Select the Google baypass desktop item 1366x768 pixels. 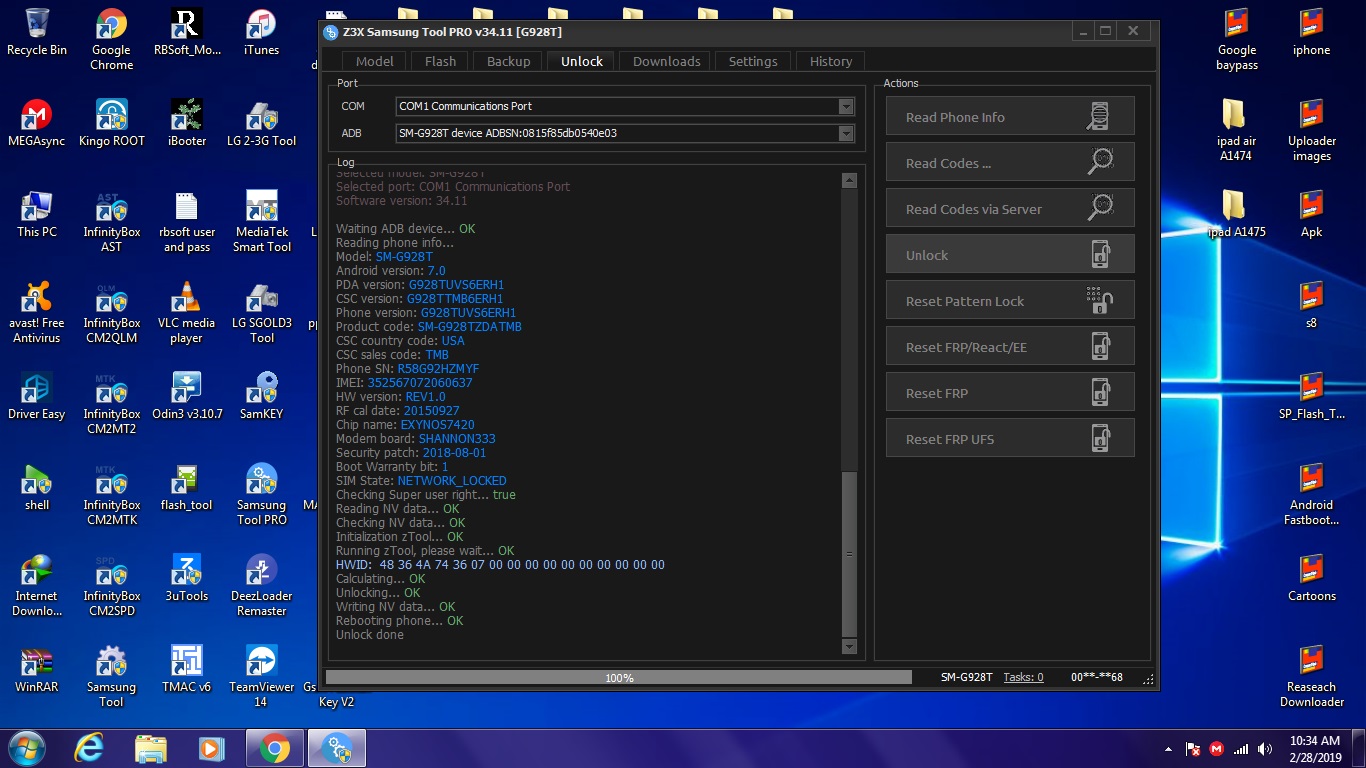point(1236,40)
